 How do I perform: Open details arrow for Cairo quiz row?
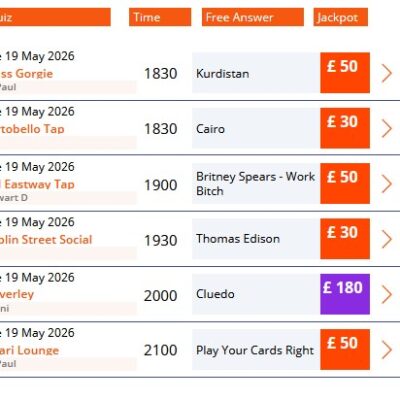point(387,128)
